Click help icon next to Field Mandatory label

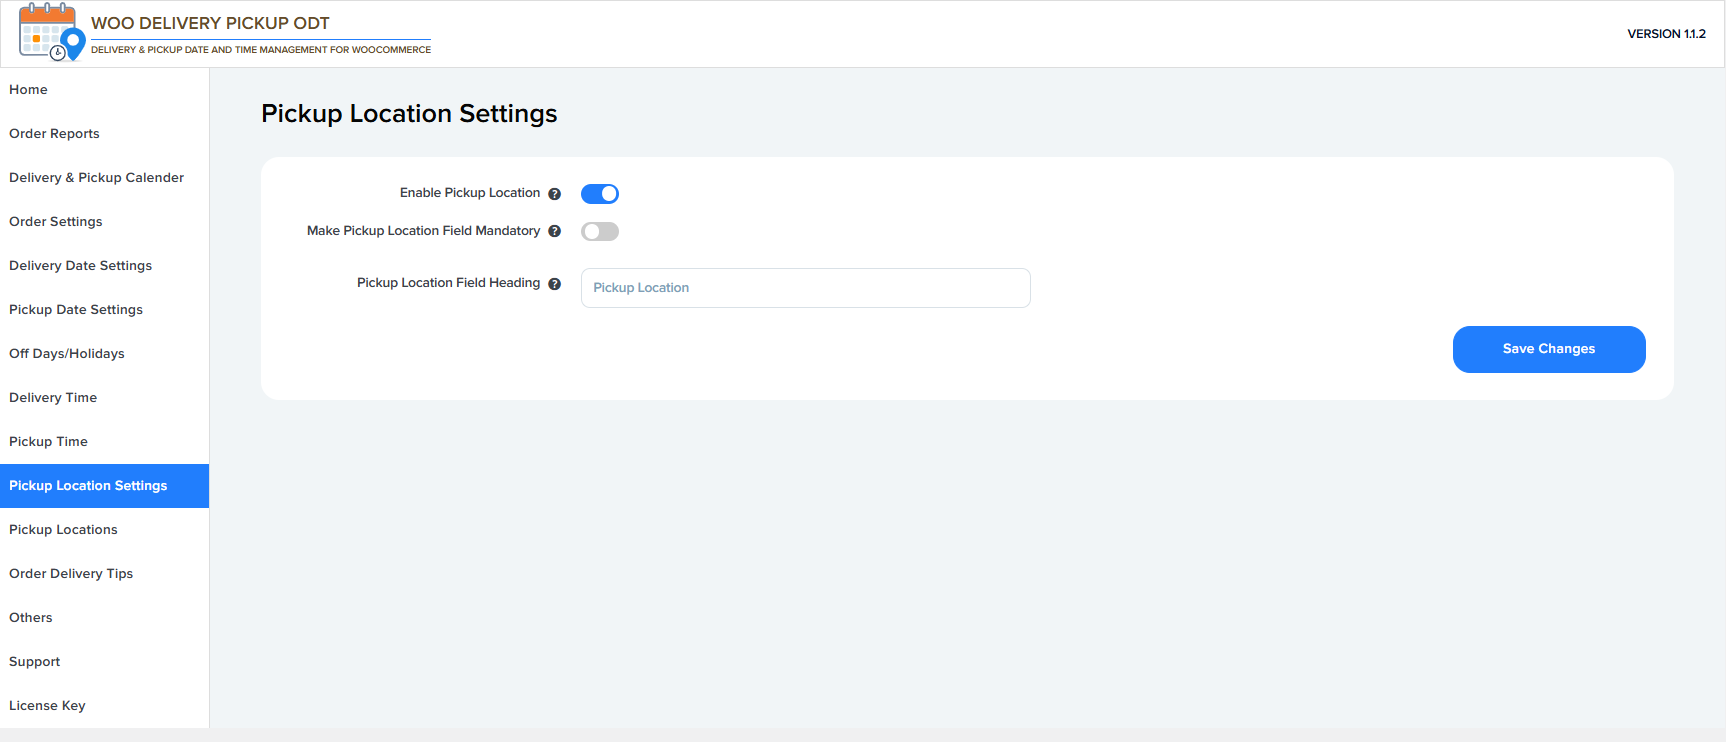click(555, 231)
